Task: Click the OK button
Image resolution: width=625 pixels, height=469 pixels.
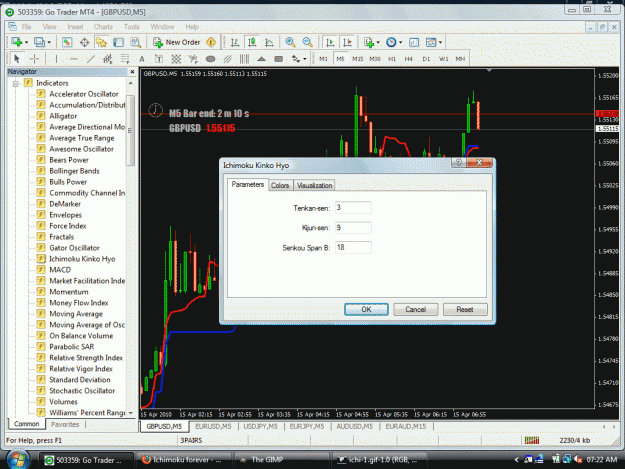Action: [x=366, y=309]
